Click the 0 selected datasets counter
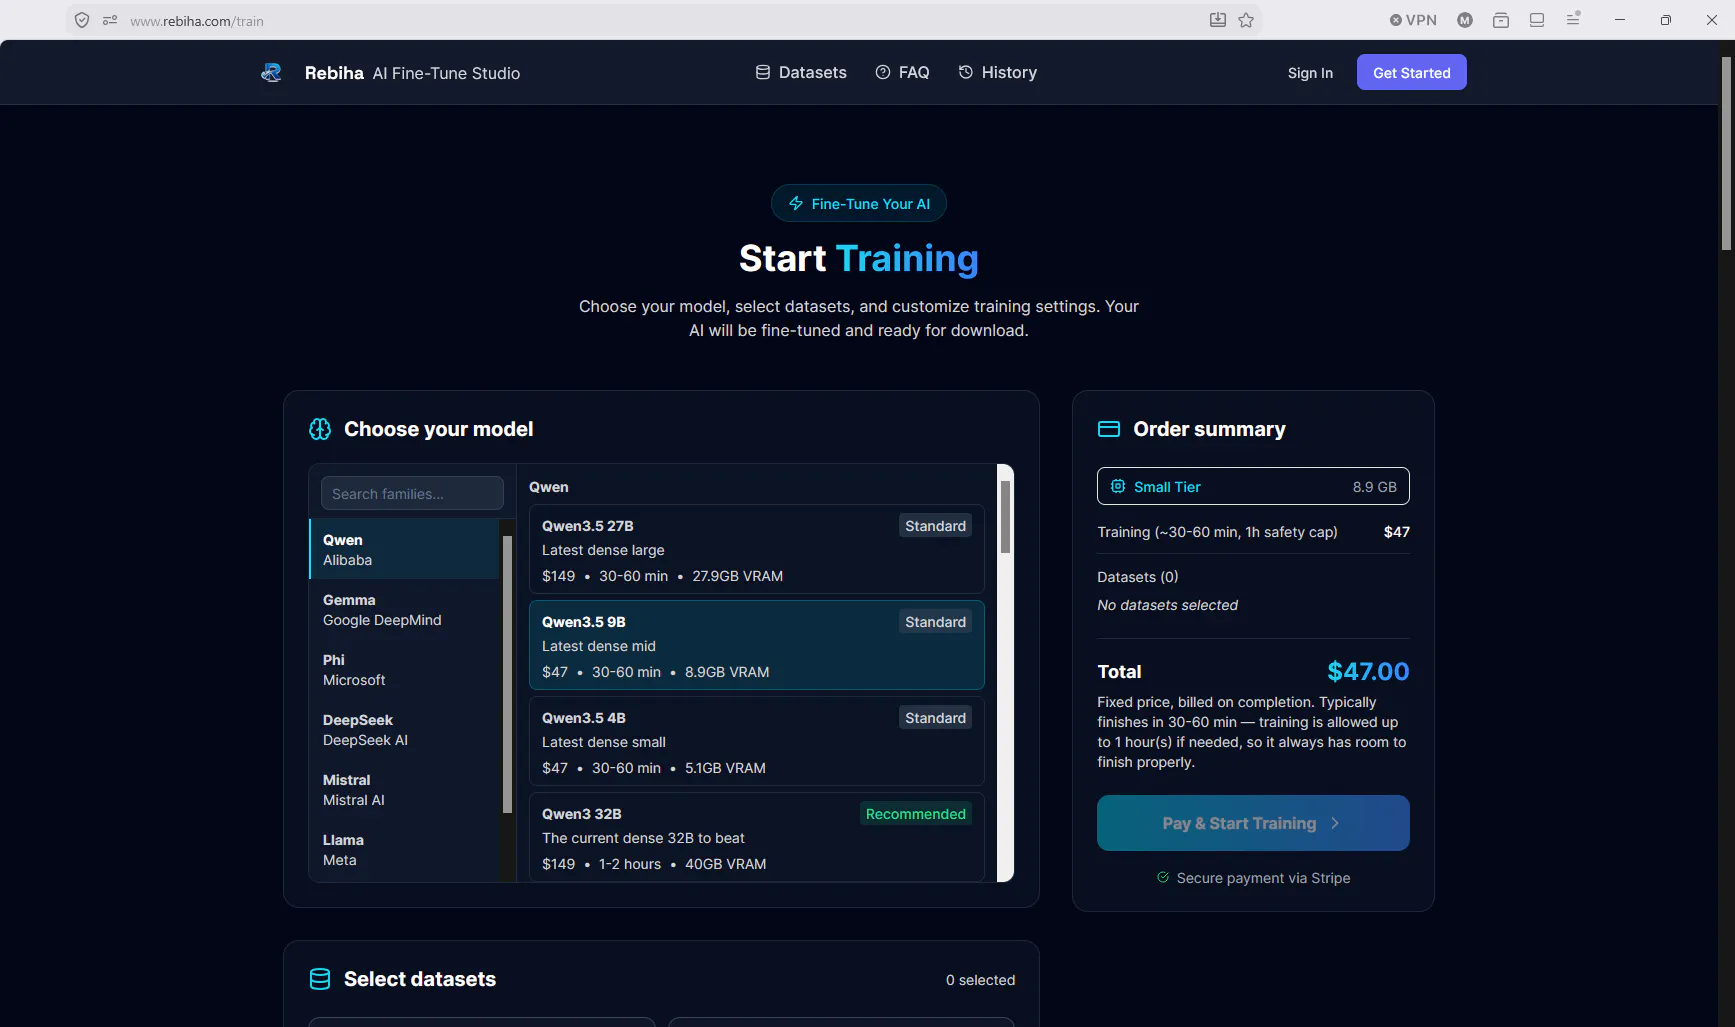This screenshot has width=1735, height=1027. [x=980, y=980]
